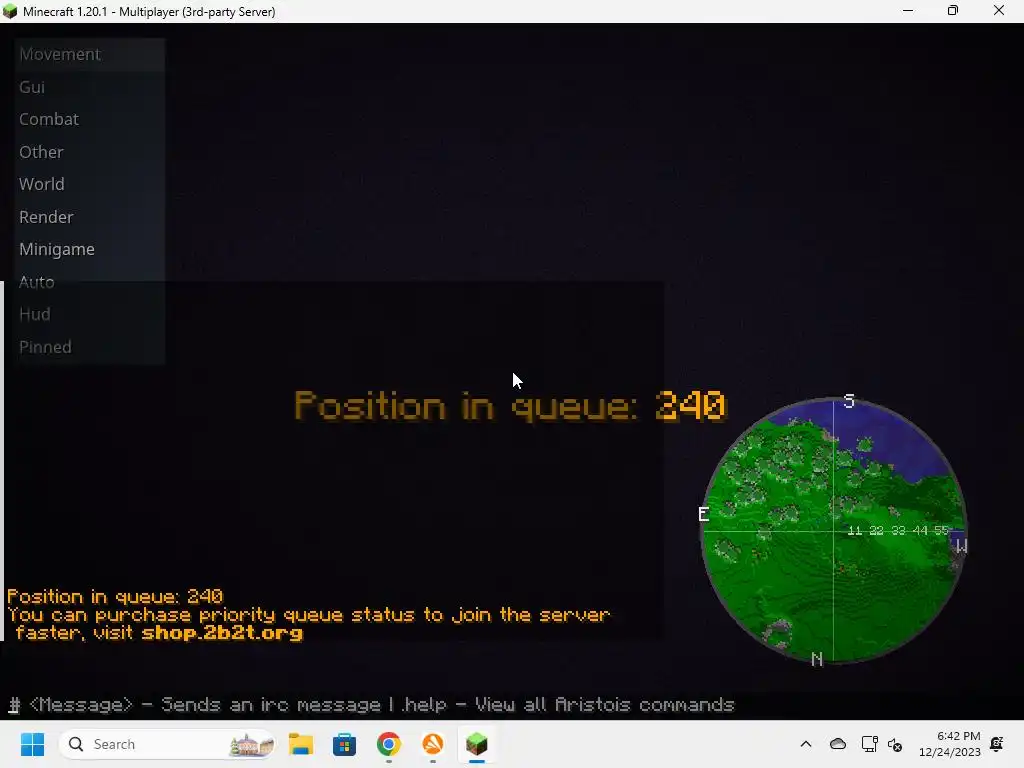Show hidden system tray icons

click(x=806, y=744)
